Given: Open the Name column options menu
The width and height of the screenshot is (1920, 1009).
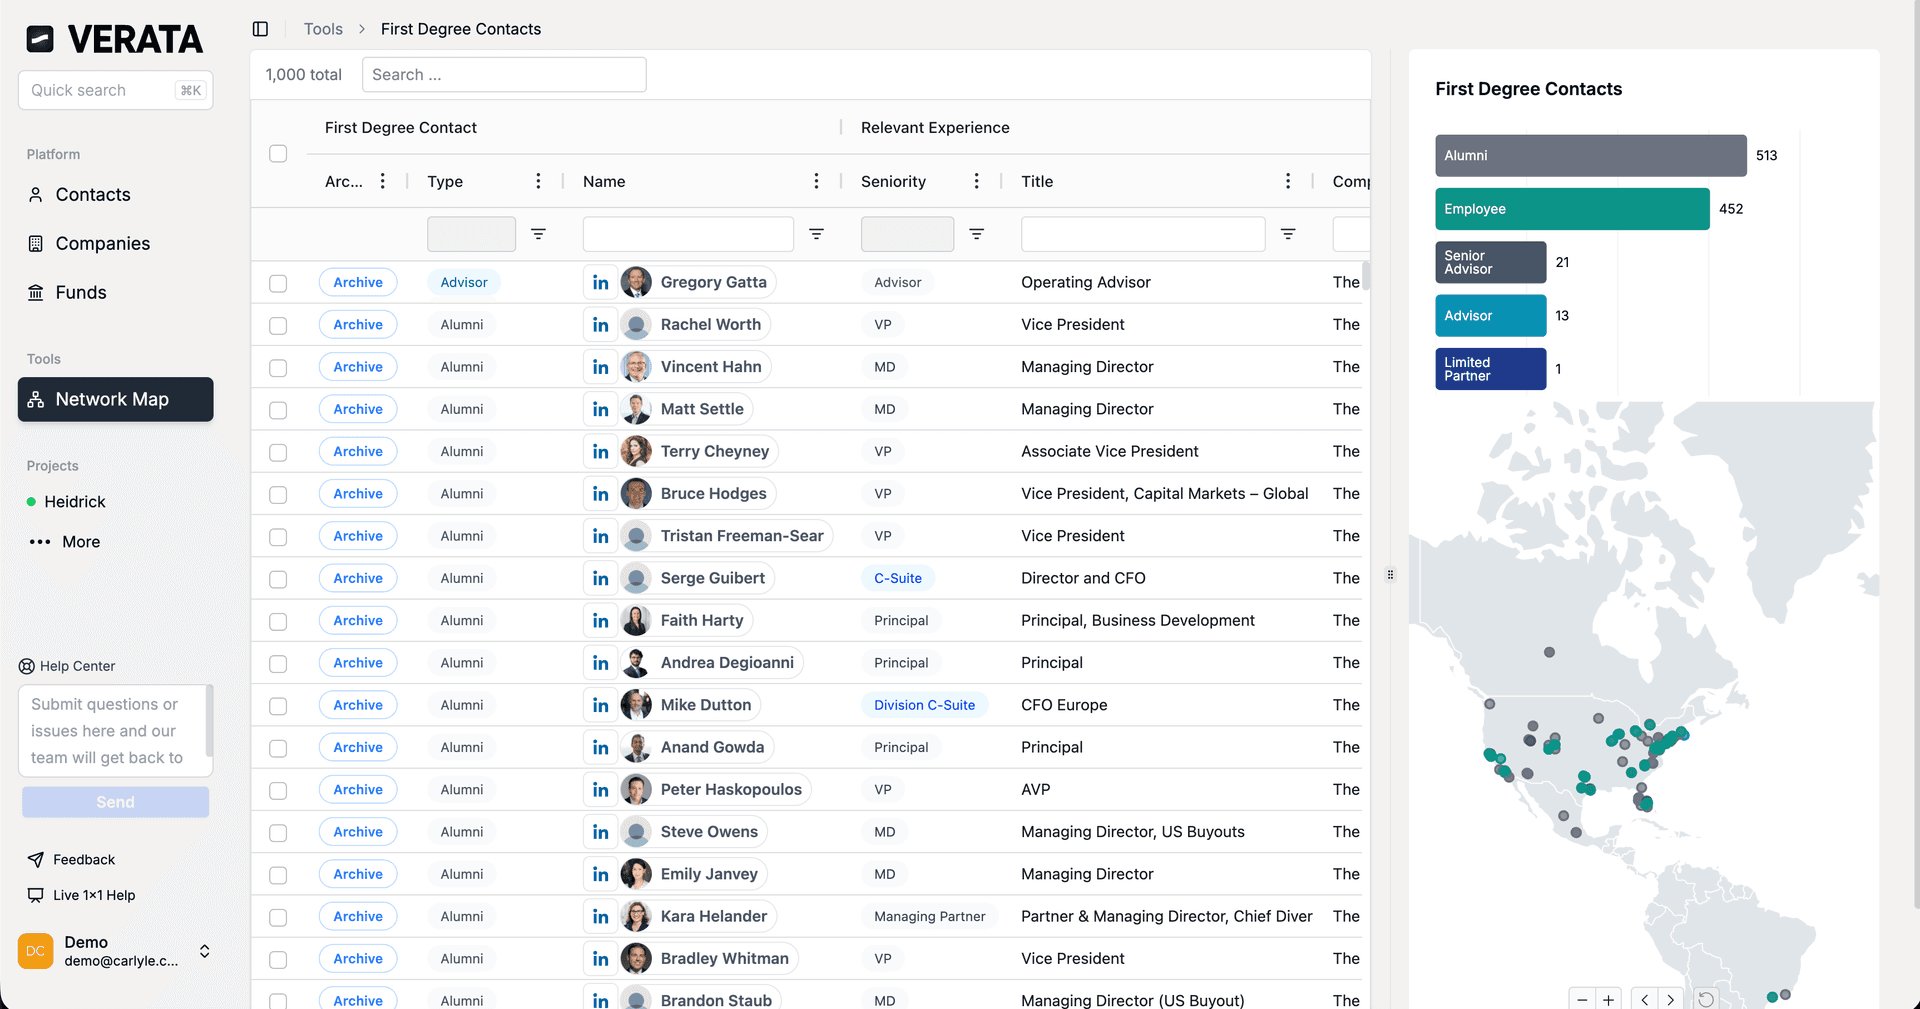Looking at the screenshot, I should [816, 181].
